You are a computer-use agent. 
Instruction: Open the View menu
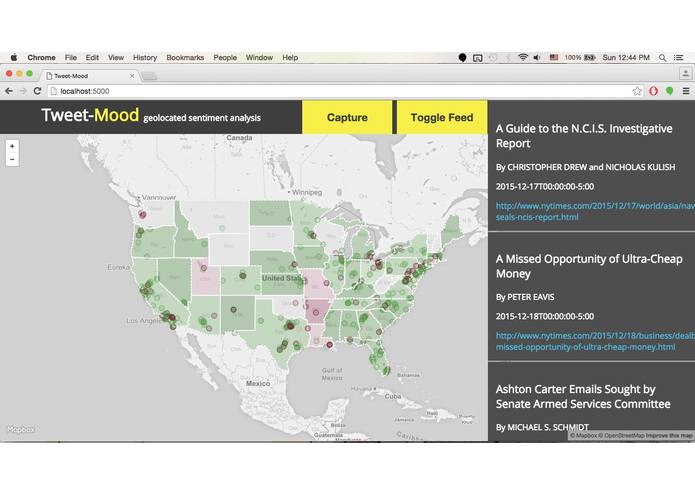[116, 58]
